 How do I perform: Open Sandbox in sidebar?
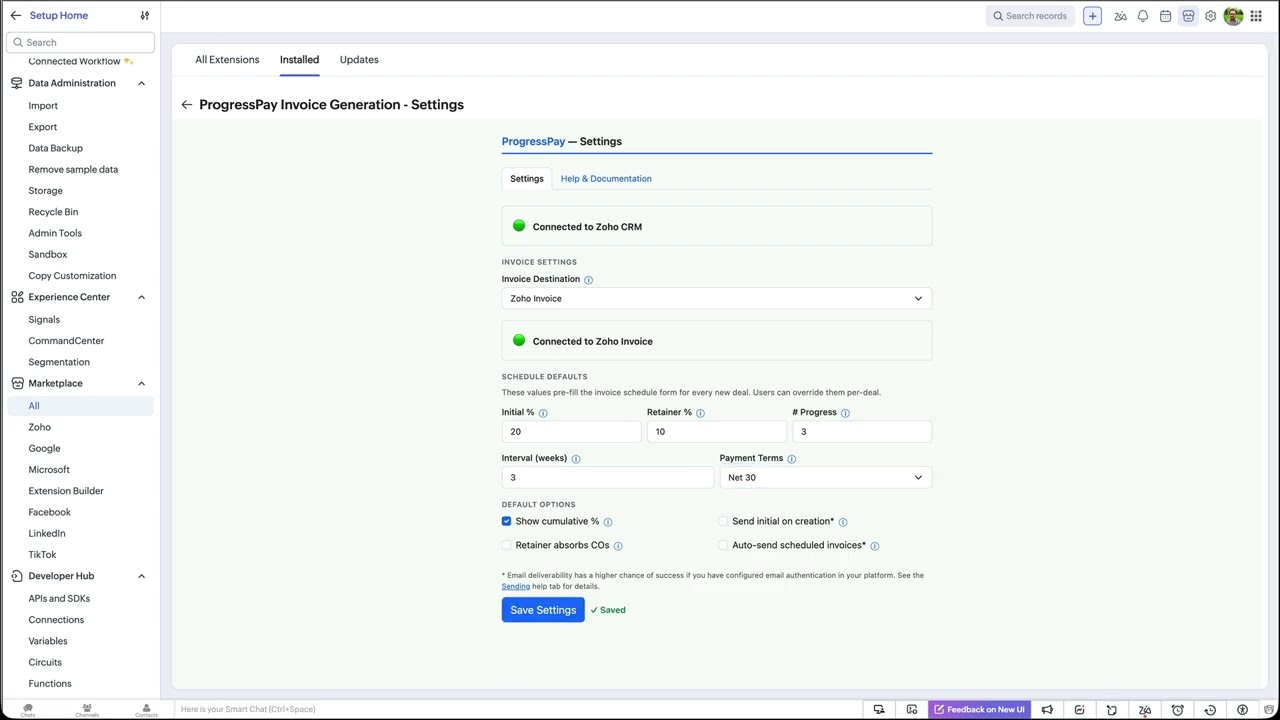pos(48,255)
